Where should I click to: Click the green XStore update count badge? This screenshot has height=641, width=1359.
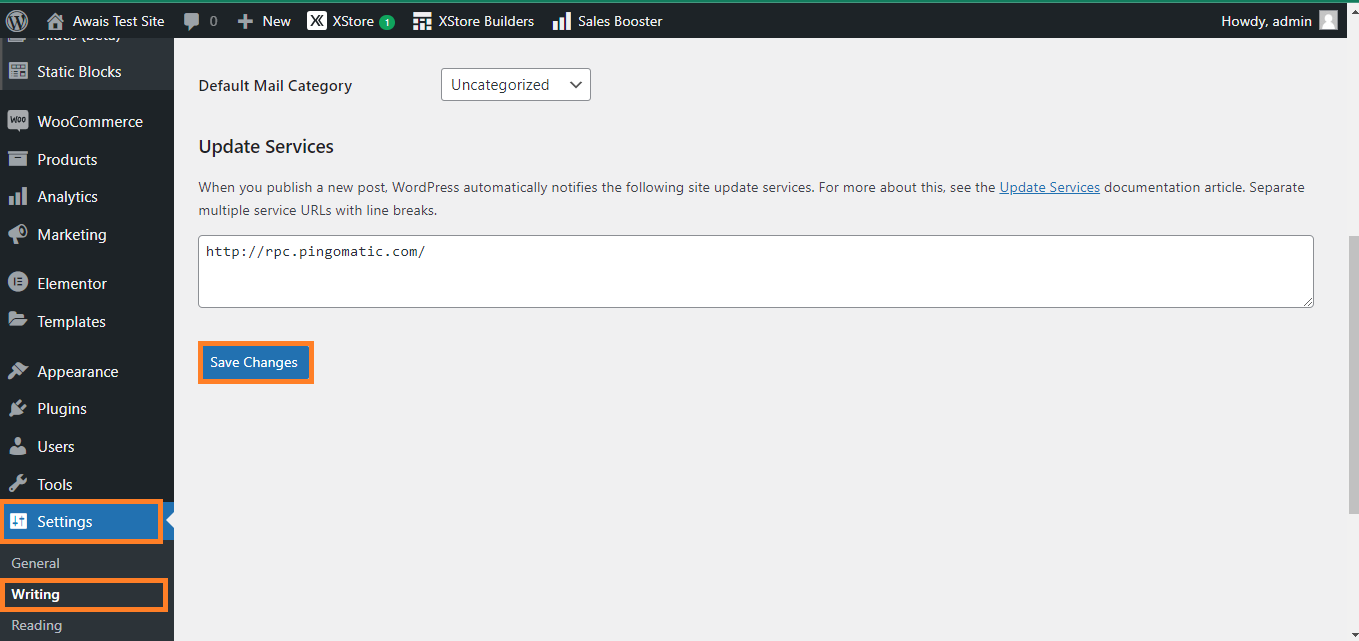point(387,22)
